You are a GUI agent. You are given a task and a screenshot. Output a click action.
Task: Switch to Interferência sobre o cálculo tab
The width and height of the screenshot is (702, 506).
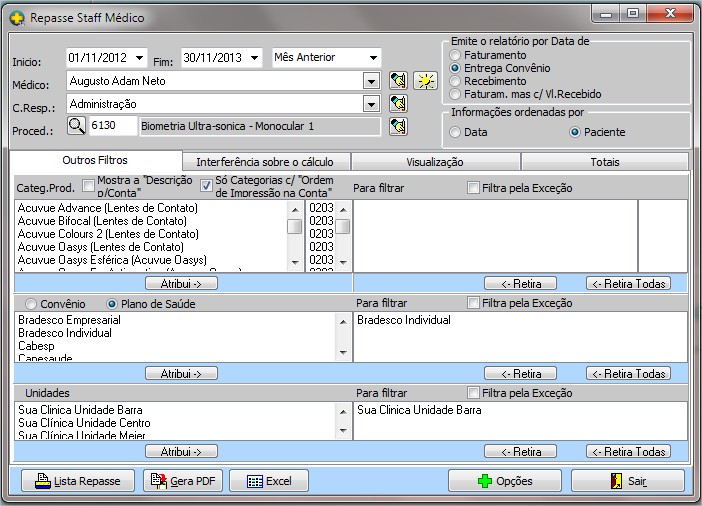click(266, 161)
